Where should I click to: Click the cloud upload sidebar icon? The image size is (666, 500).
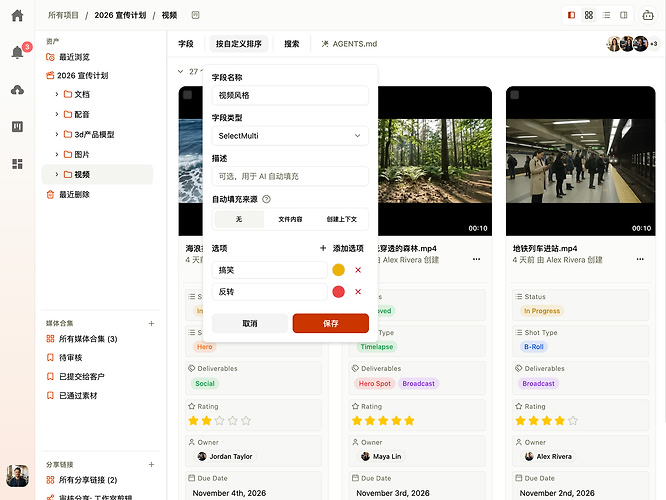[x=17, y=90]
